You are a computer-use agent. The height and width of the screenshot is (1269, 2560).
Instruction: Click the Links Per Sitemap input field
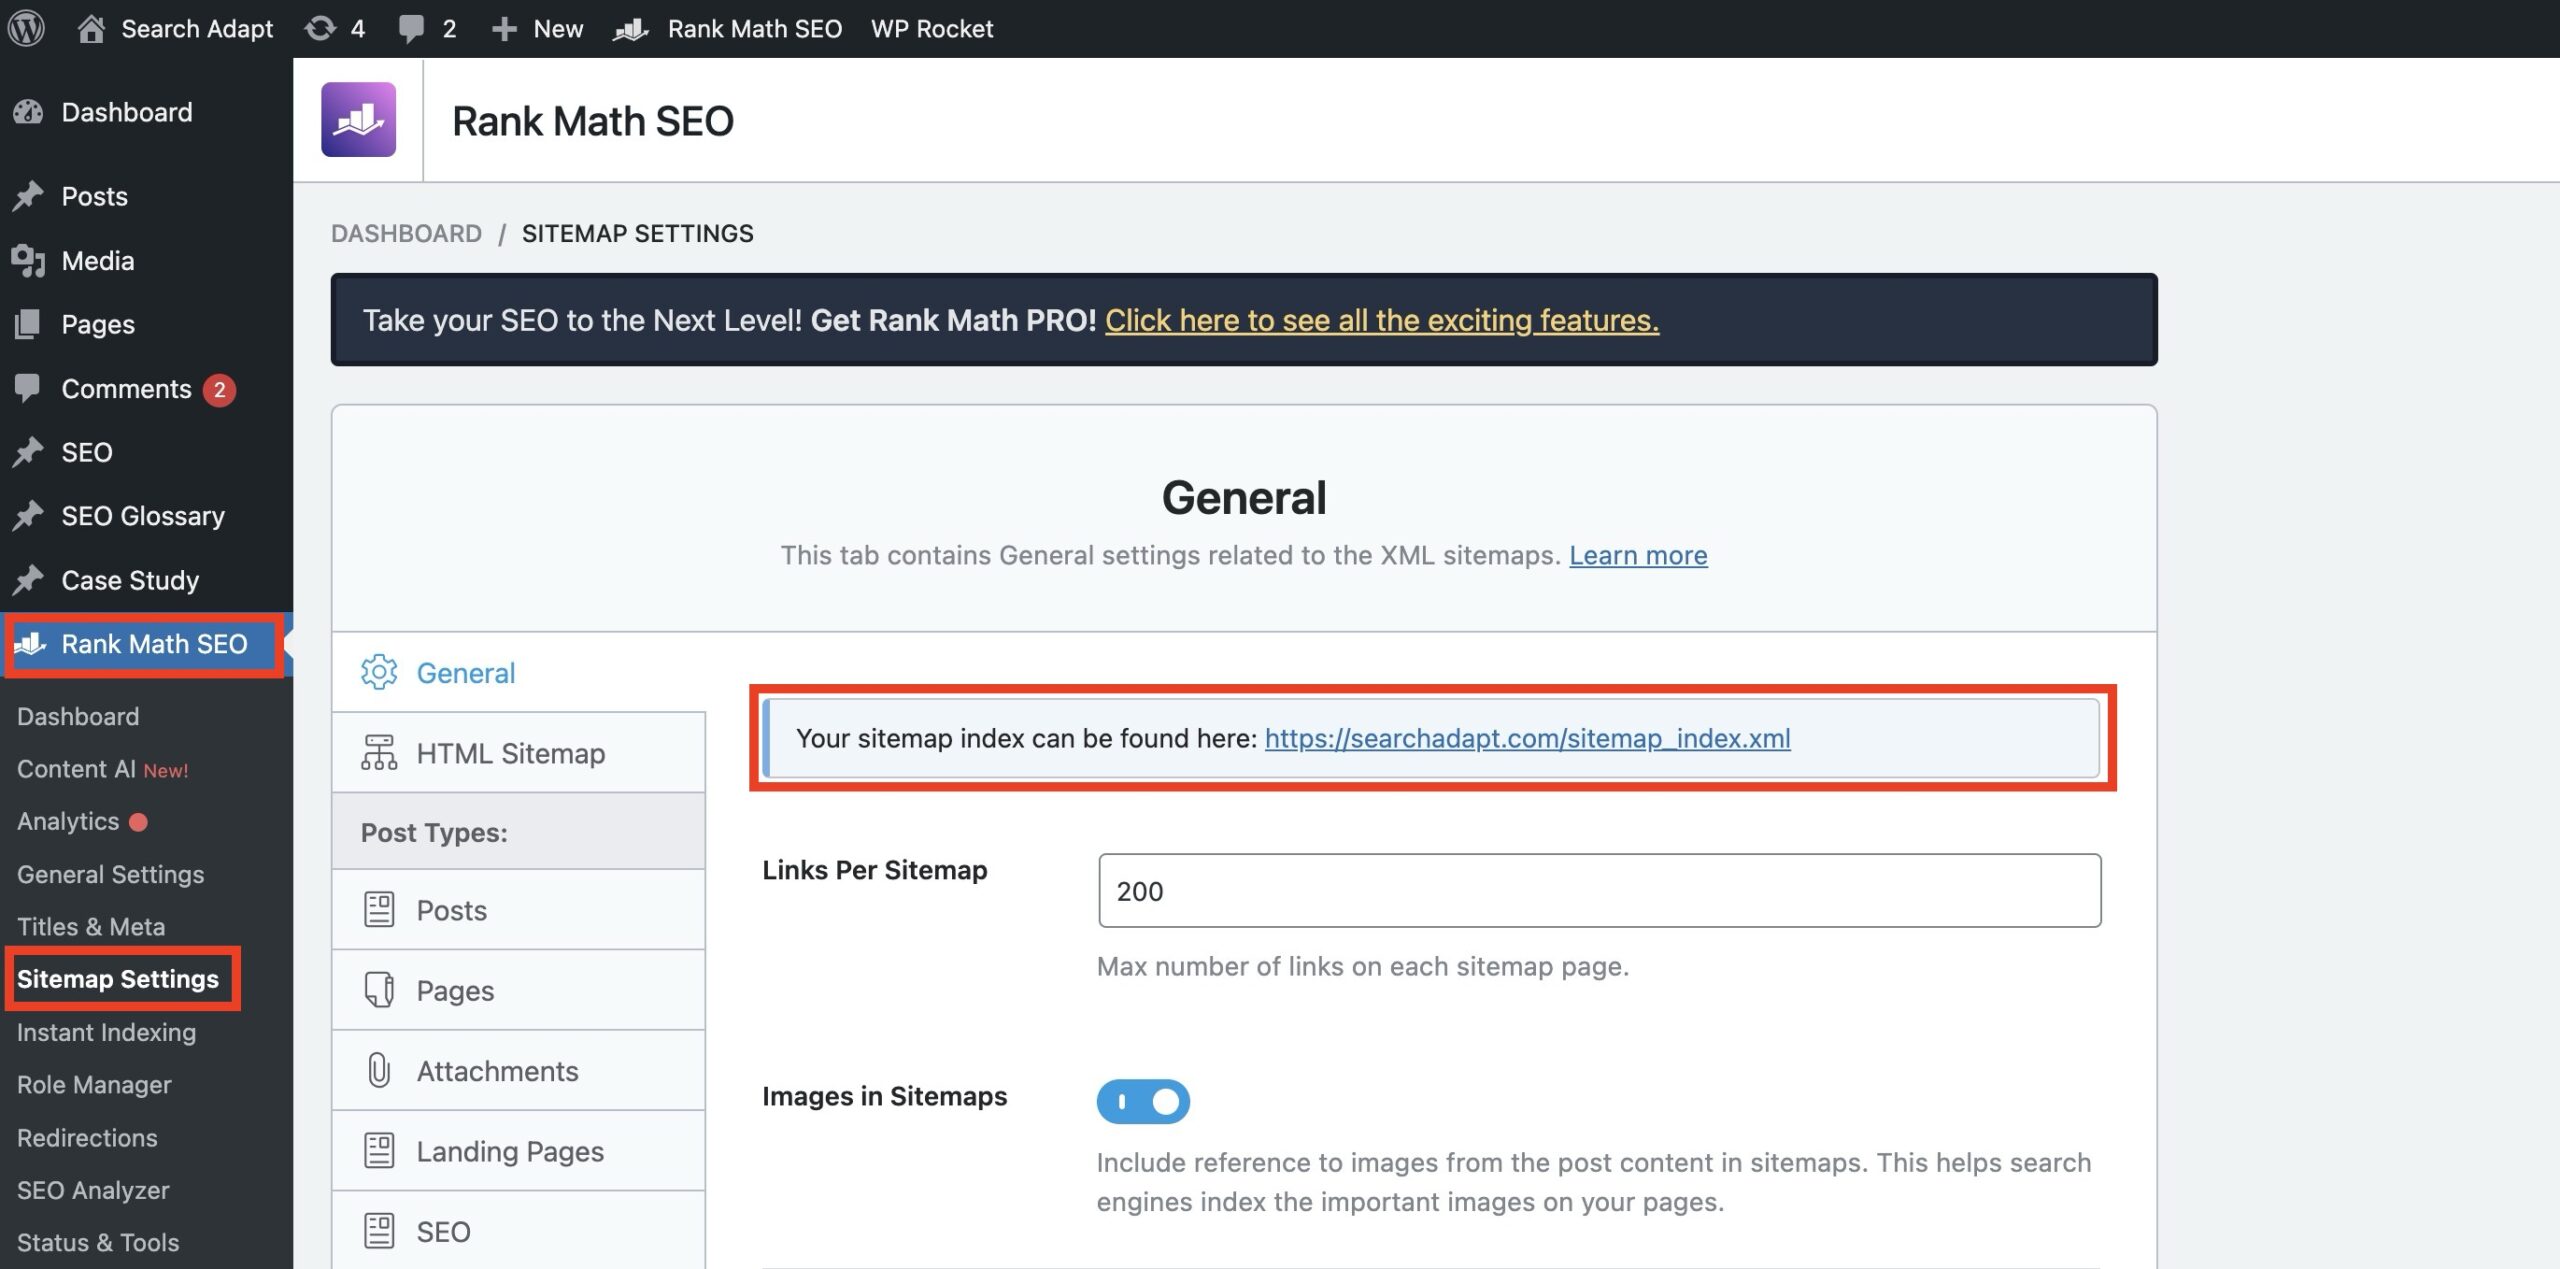pyautogui.click(x=1600, y=890)
